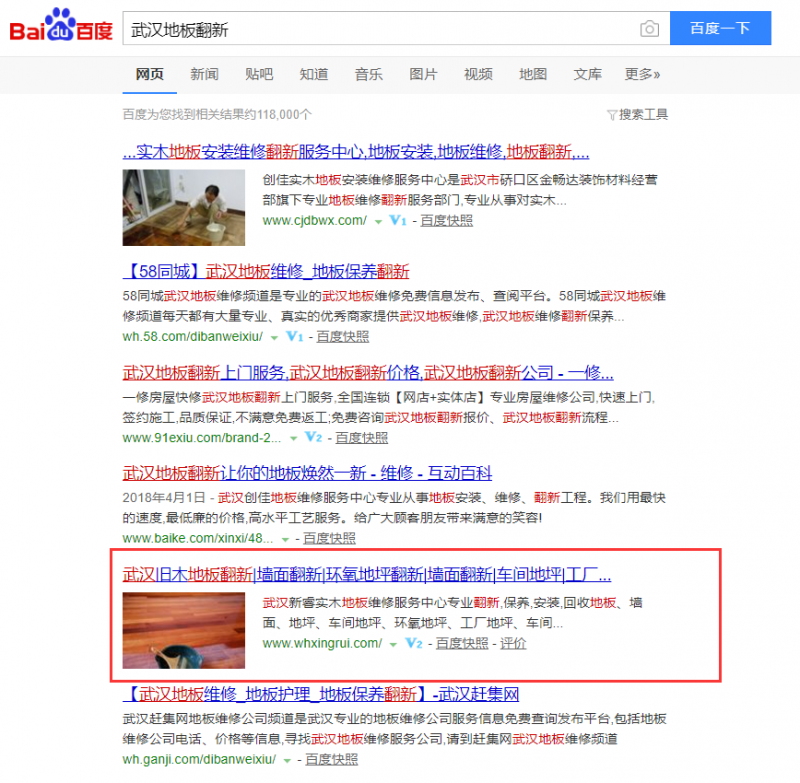800x783 pixels.
Task: Open the 百度快照 link of the first result
Action: [445, 222]
